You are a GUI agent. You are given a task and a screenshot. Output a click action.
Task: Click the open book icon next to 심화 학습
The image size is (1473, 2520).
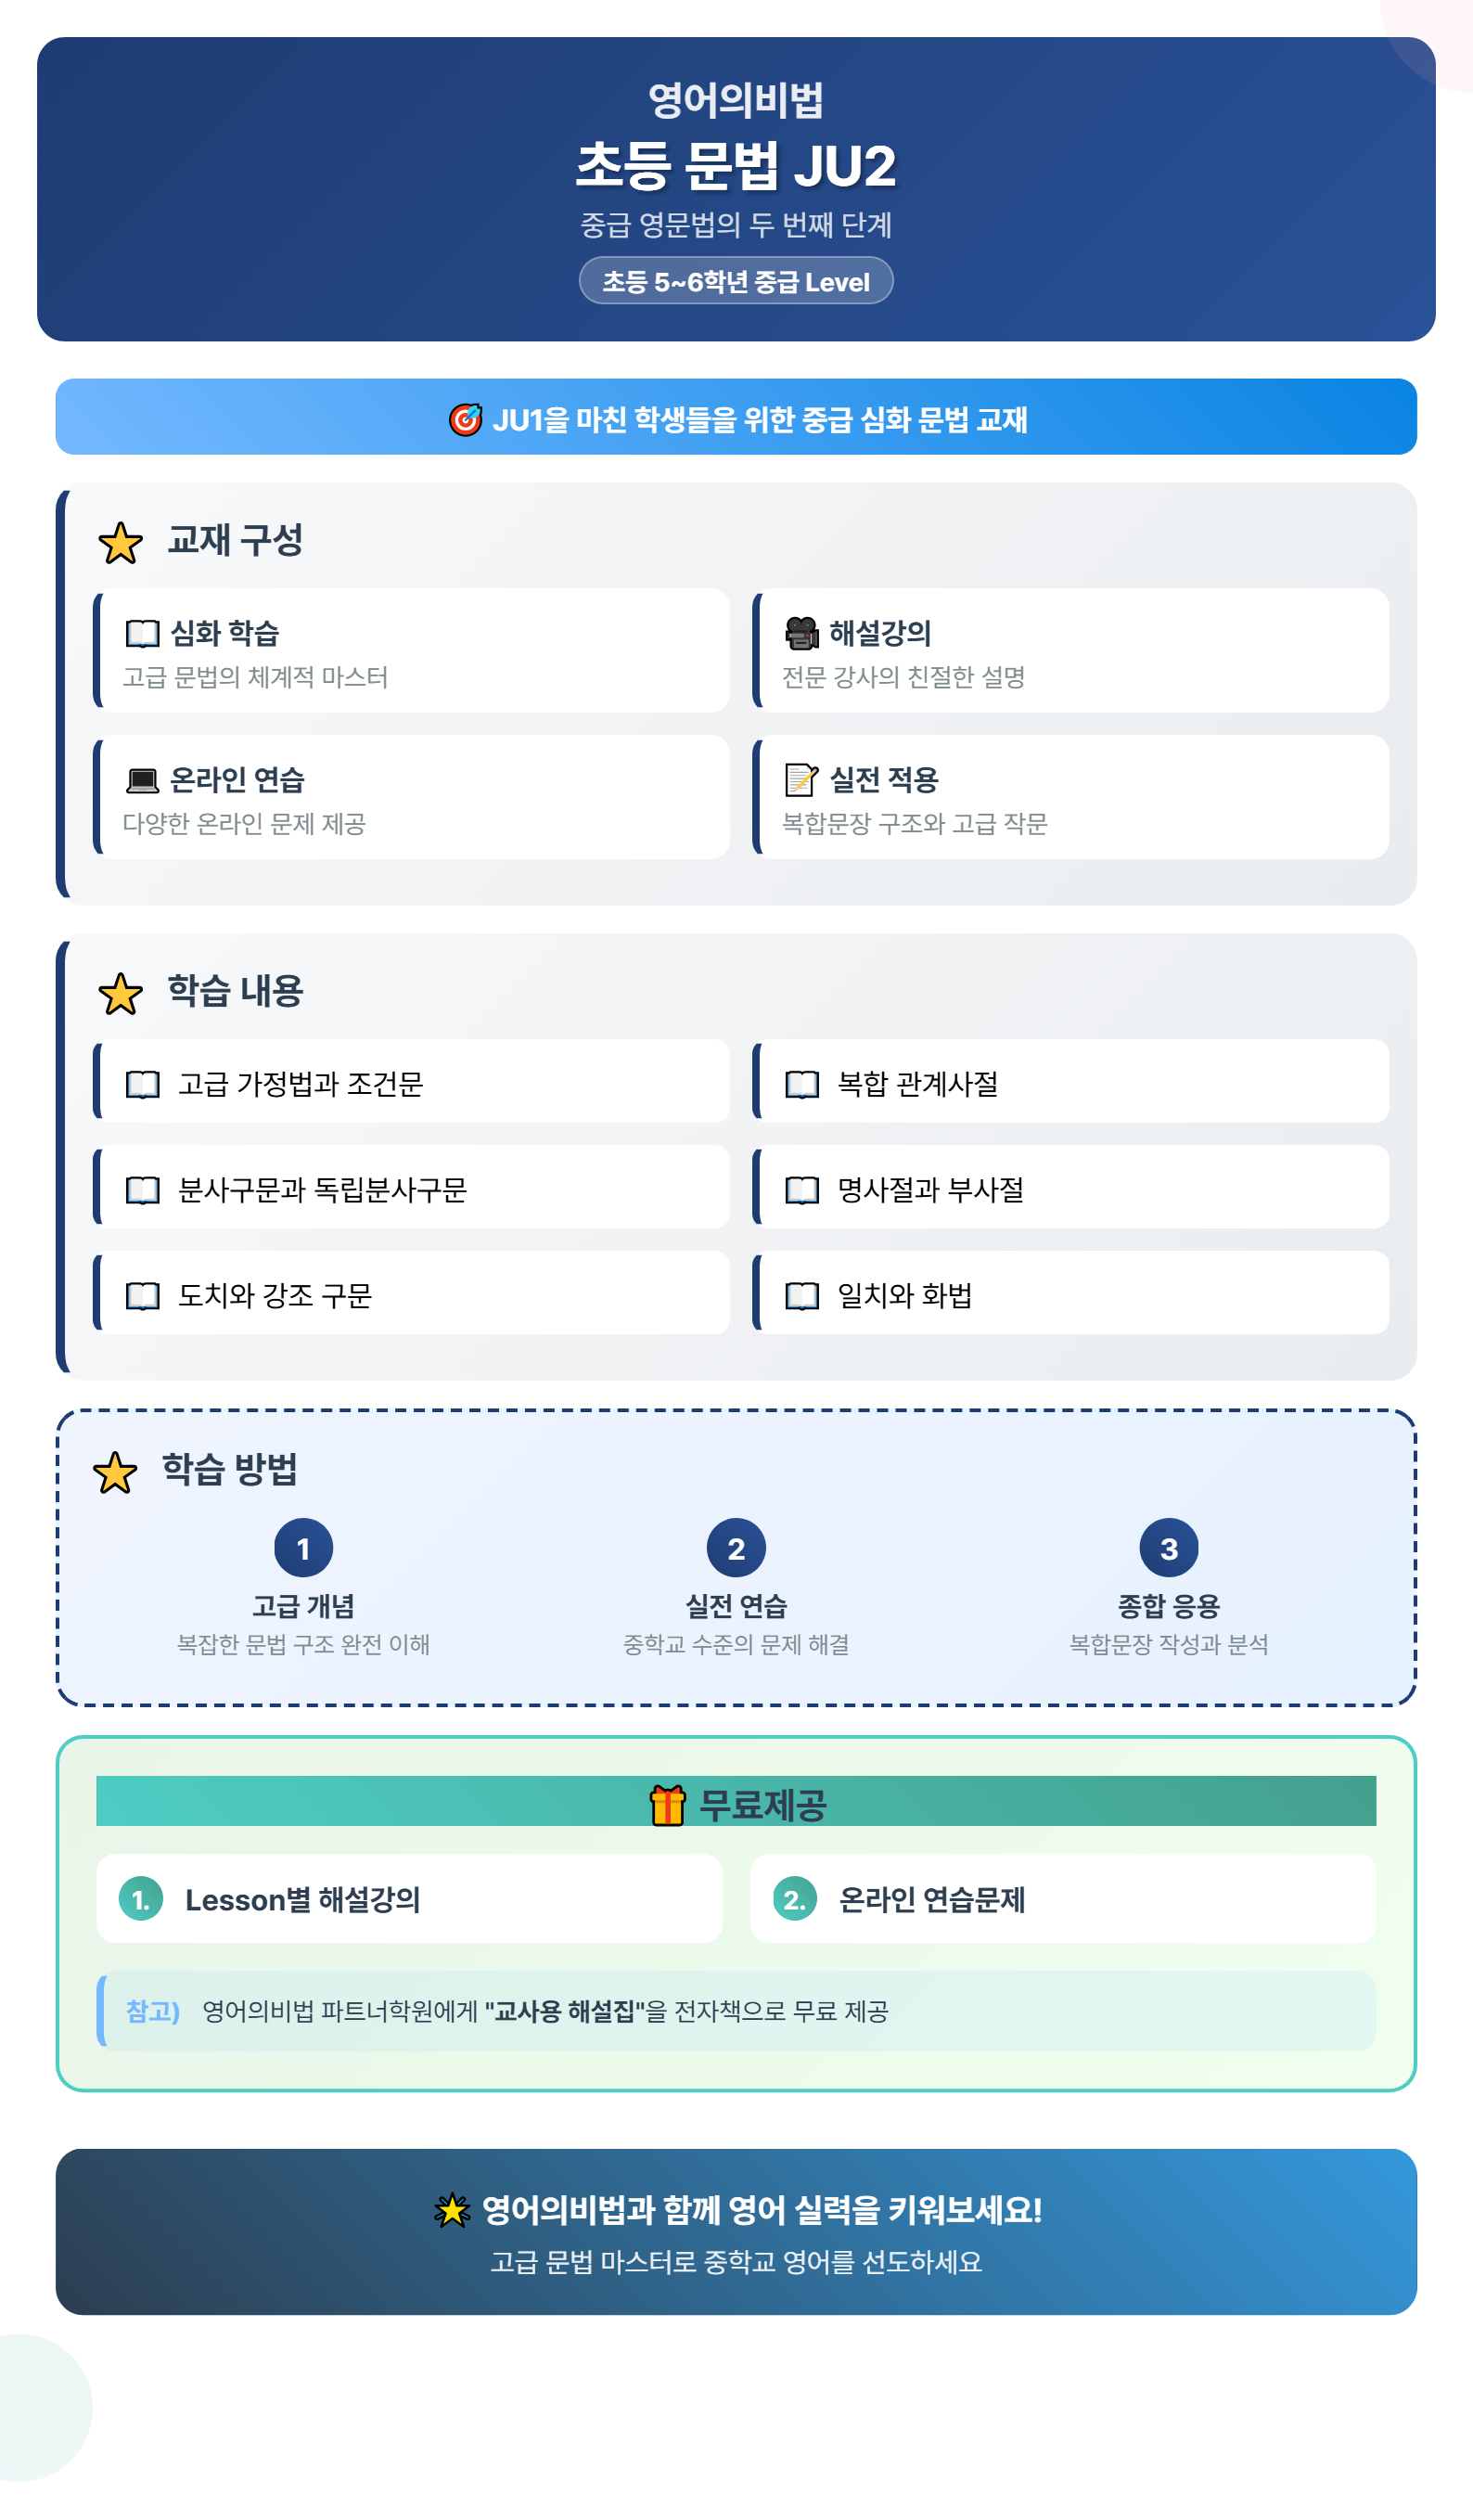point(142,633)
